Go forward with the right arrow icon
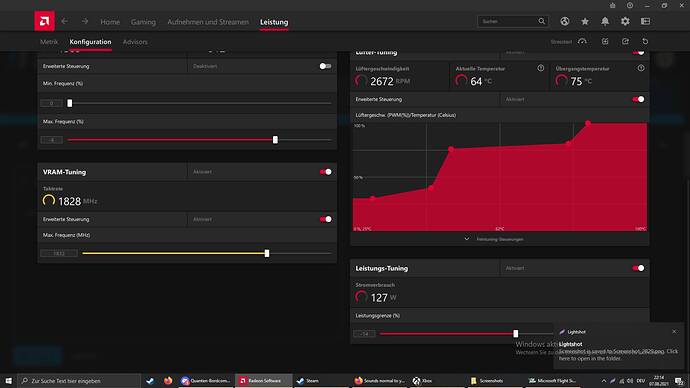This screenshot has width=690, height=388. pyautogui.click(x=84, y=21)
